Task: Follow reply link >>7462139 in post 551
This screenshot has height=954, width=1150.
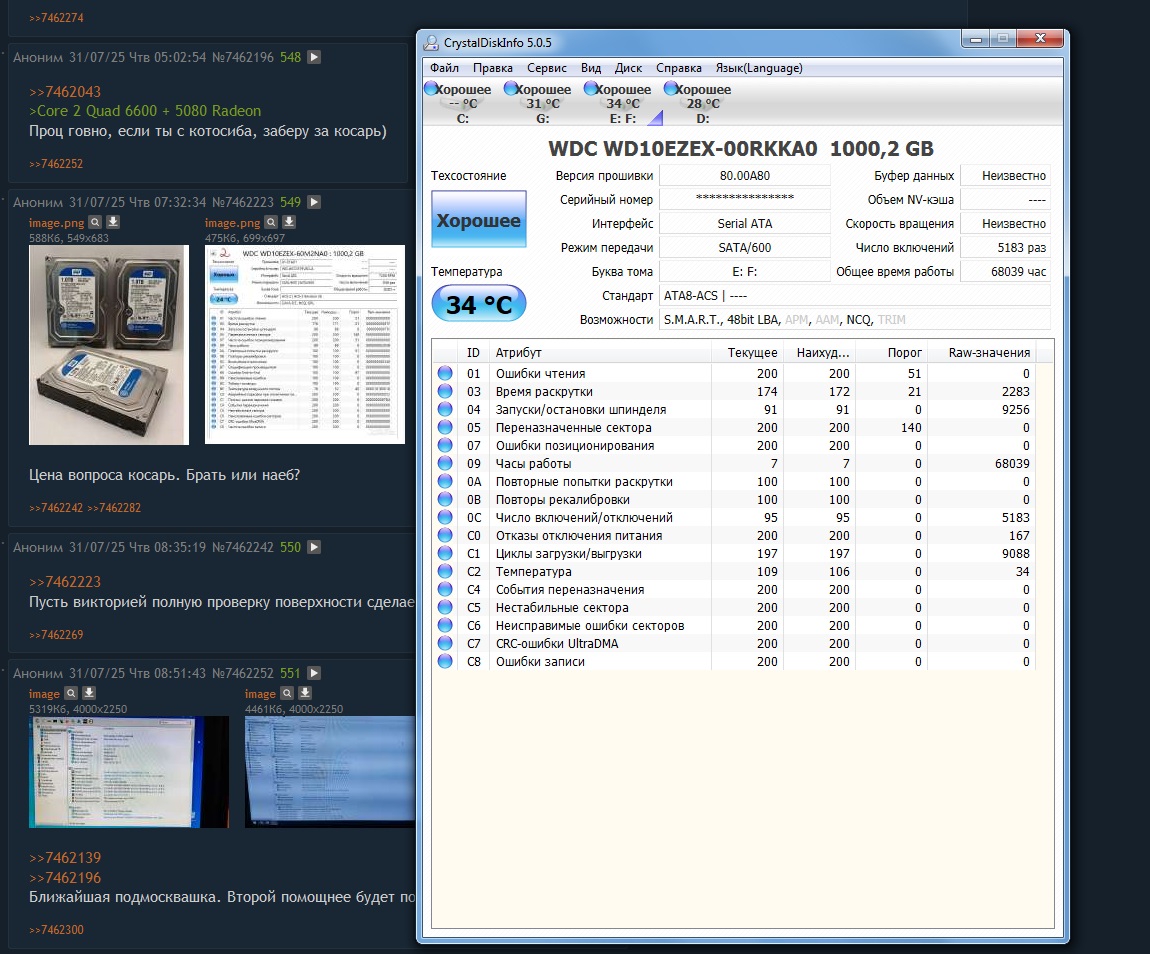Action: [65, 858]
